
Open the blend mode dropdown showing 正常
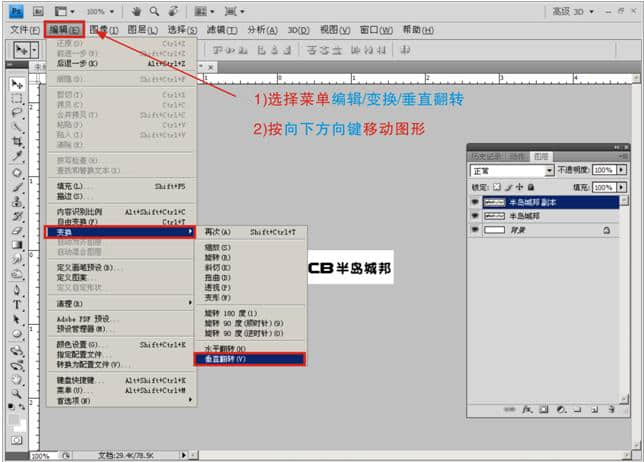pos(512,171)
